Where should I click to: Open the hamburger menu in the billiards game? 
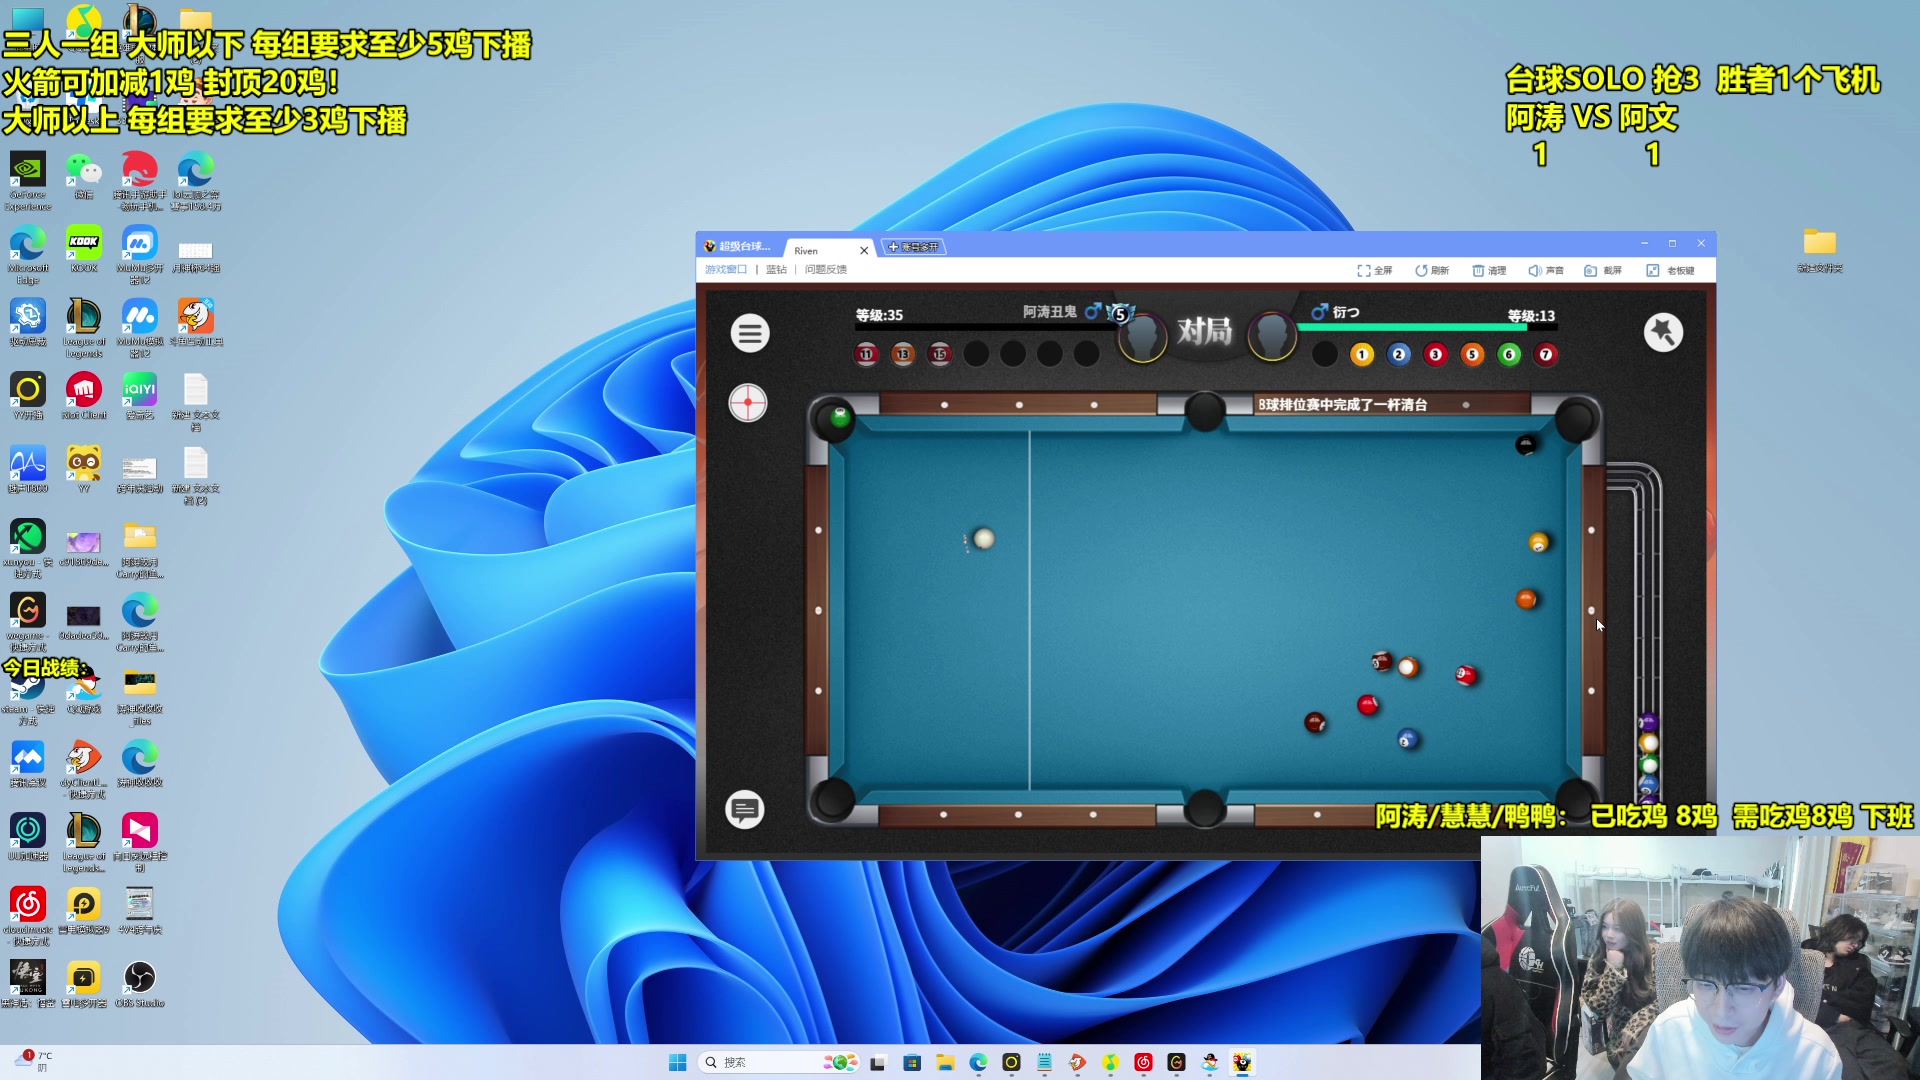pos(750,333)
